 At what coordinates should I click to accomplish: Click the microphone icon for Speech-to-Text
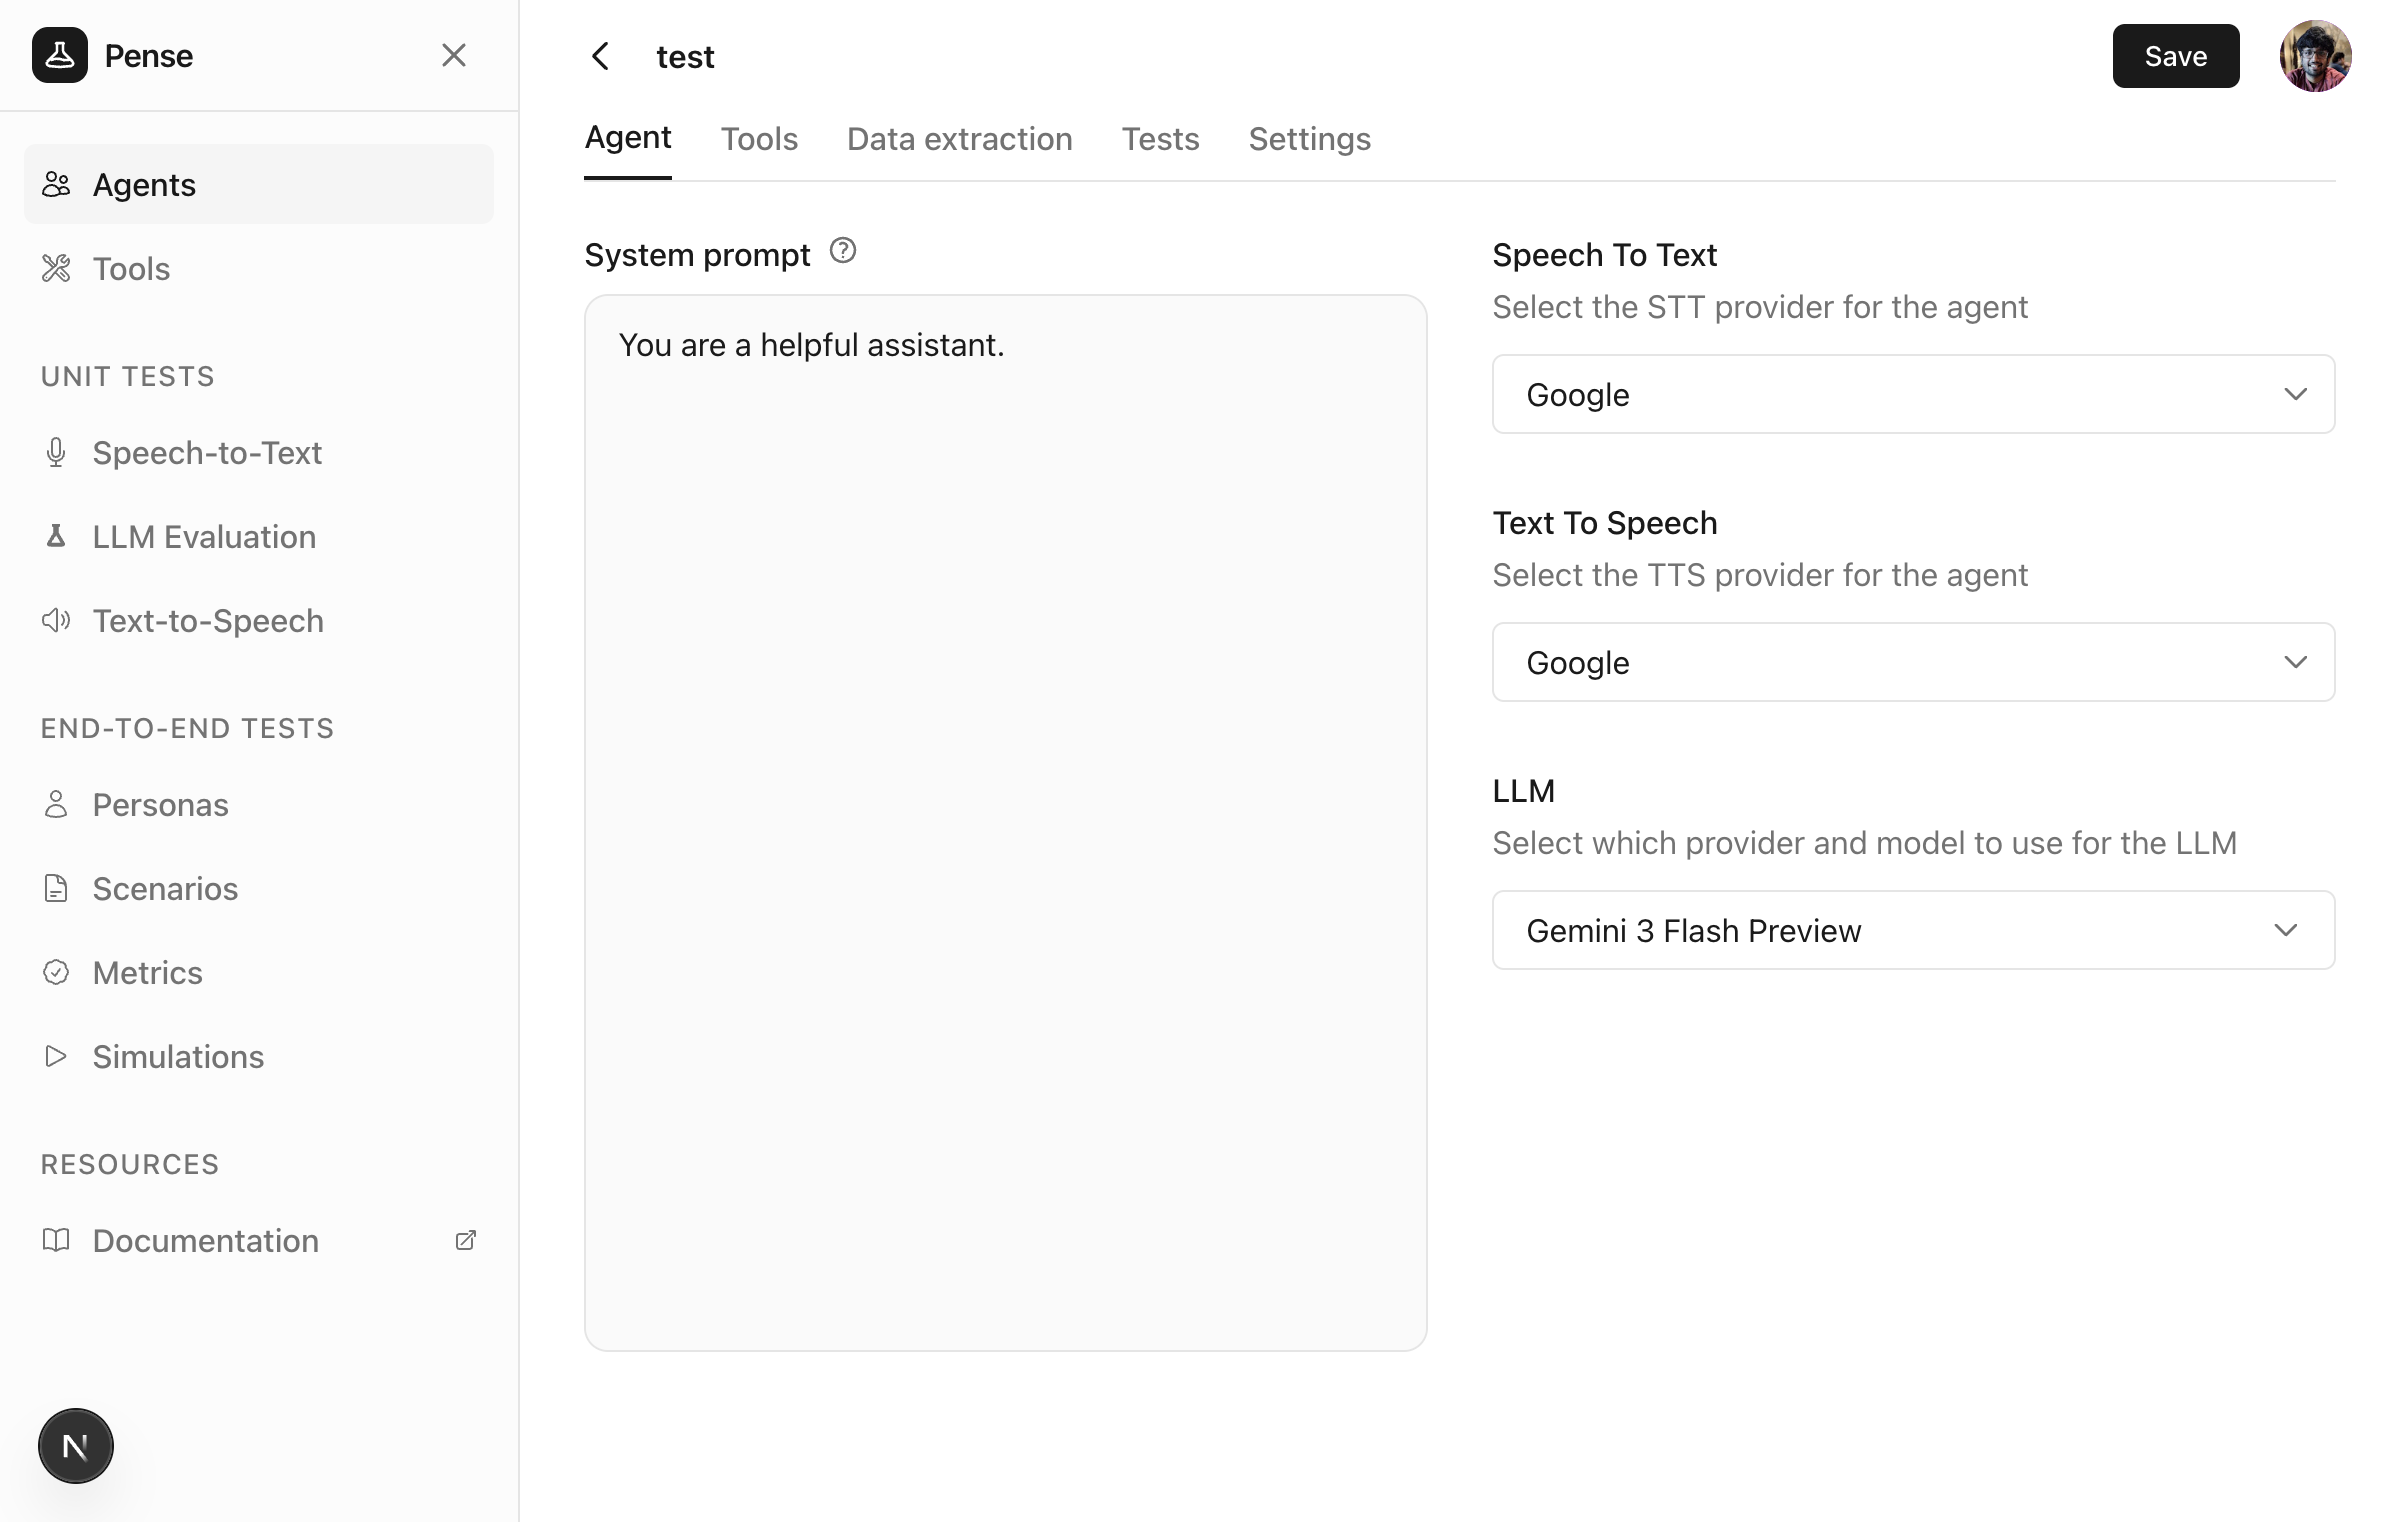56,453
